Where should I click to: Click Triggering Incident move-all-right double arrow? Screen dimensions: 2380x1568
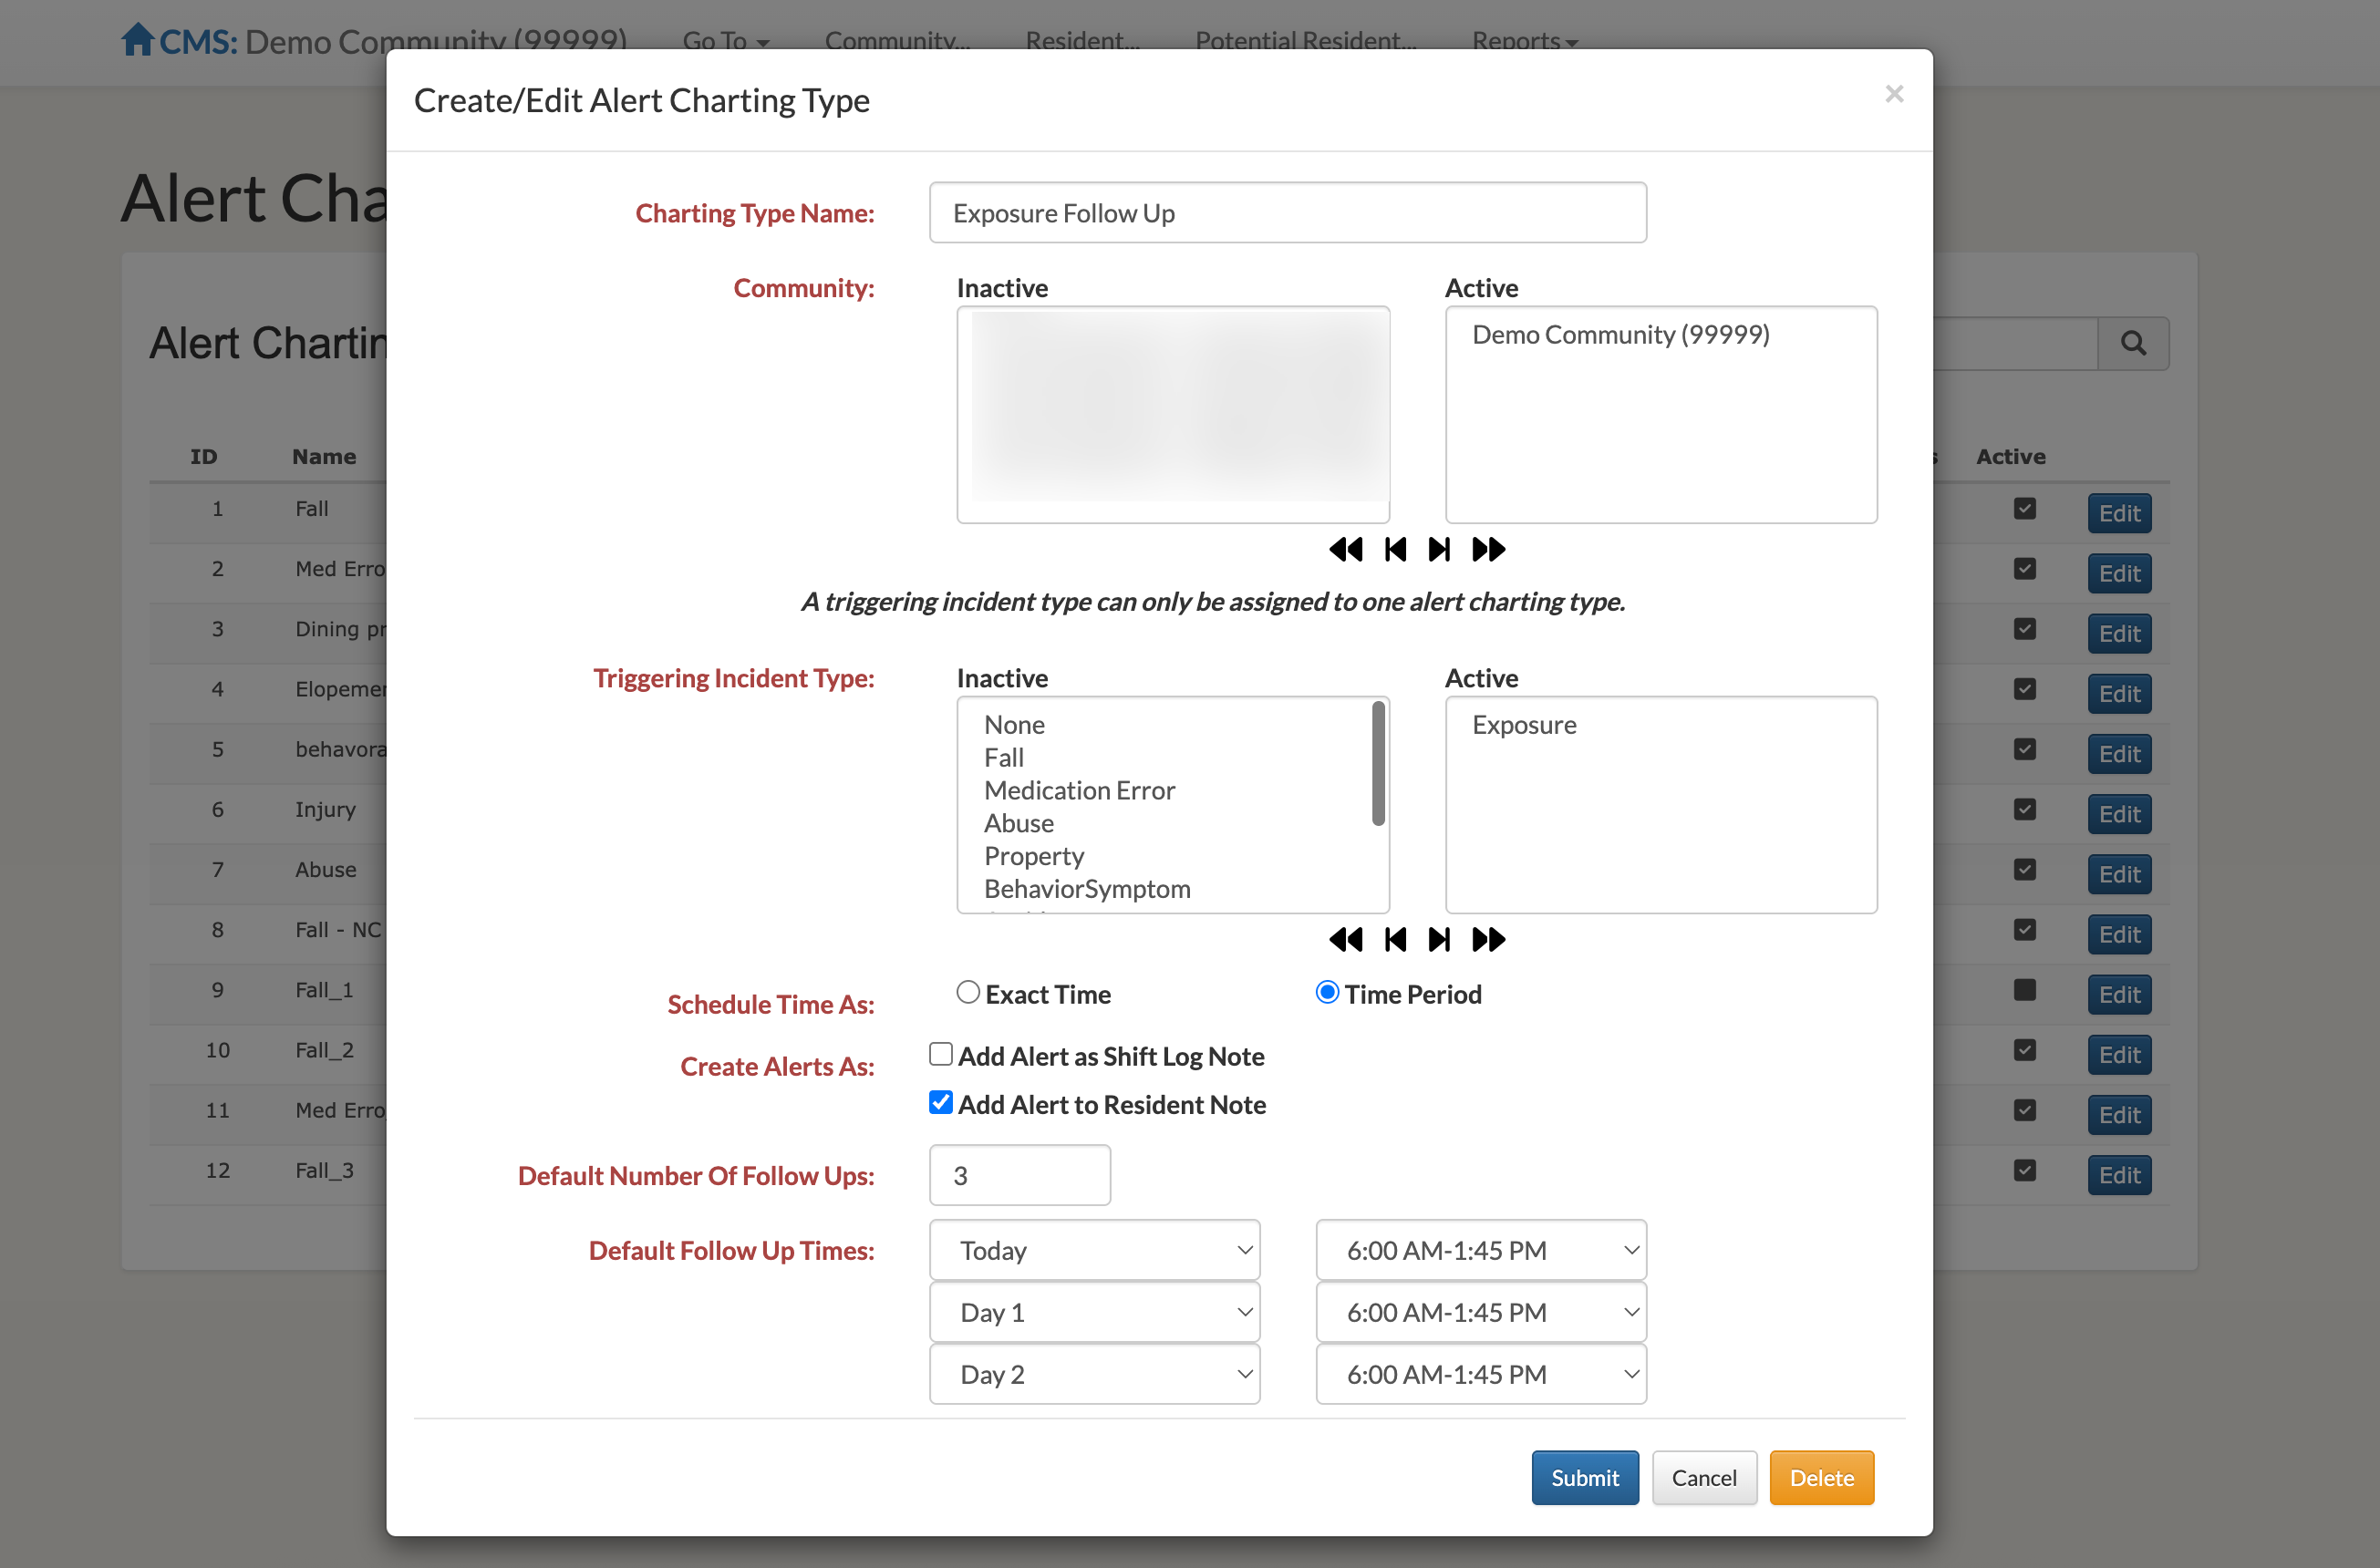pyautogui.click(x=1488, y=939)
